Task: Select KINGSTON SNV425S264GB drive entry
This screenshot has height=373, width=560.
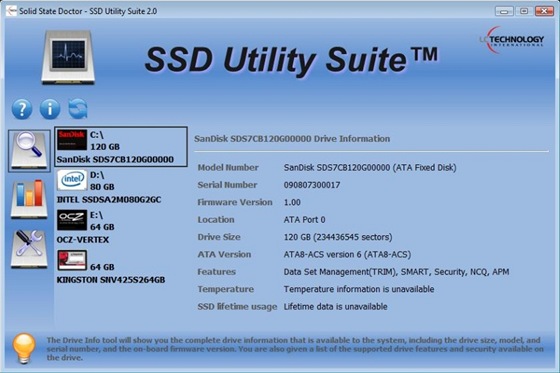Action: point(121,267)
